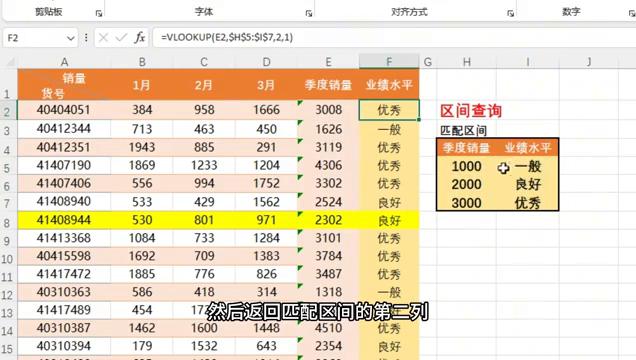This screenshot has width=636, height=360.
Task: Select cell with value 3008
Action: pyautogui.click(x=328, y=110)
